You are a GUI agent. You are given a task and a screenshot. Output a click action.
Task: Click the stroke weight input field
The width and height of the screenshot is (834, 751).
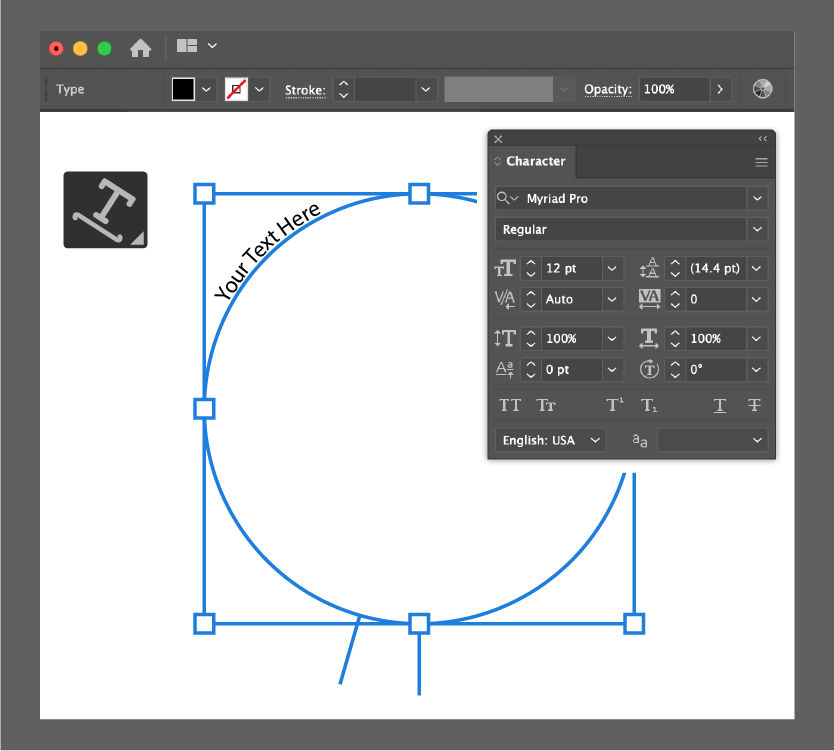385,89
